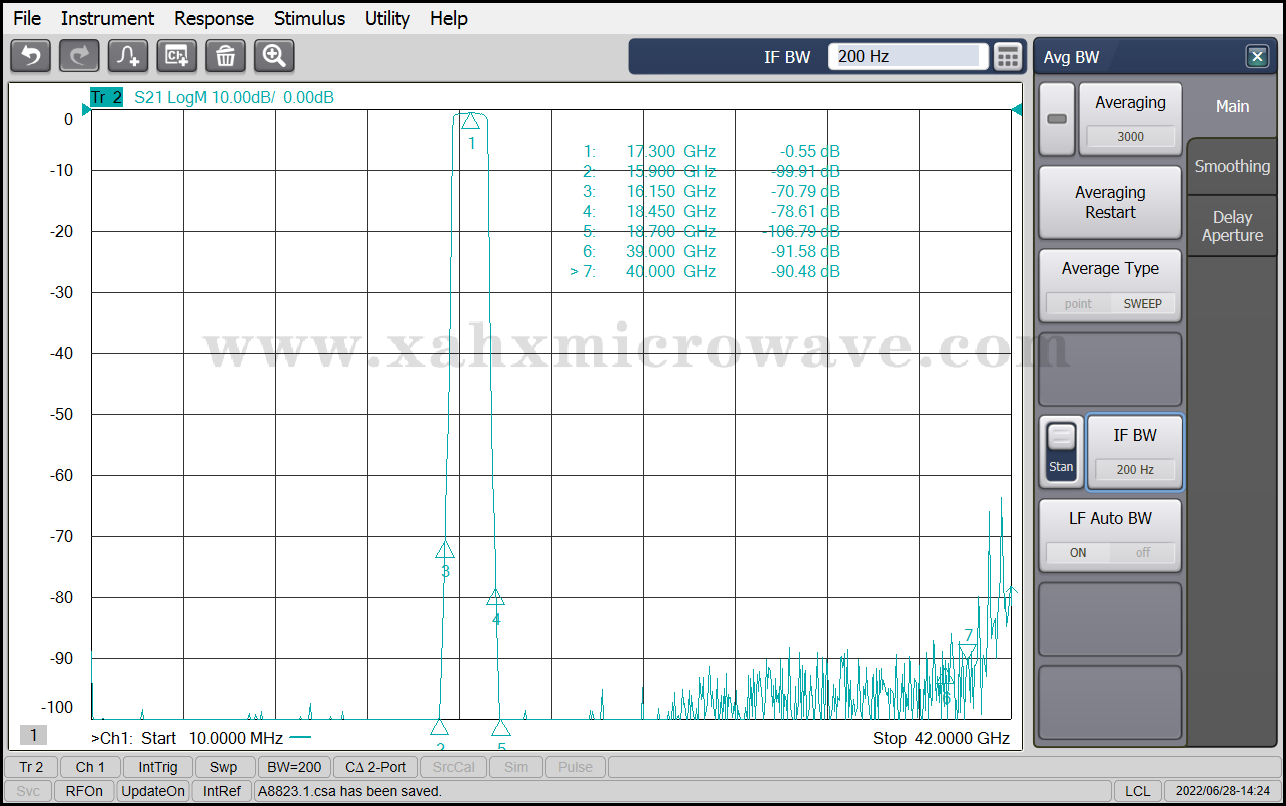Select marker 4 triangle on trace

(495, 597)
